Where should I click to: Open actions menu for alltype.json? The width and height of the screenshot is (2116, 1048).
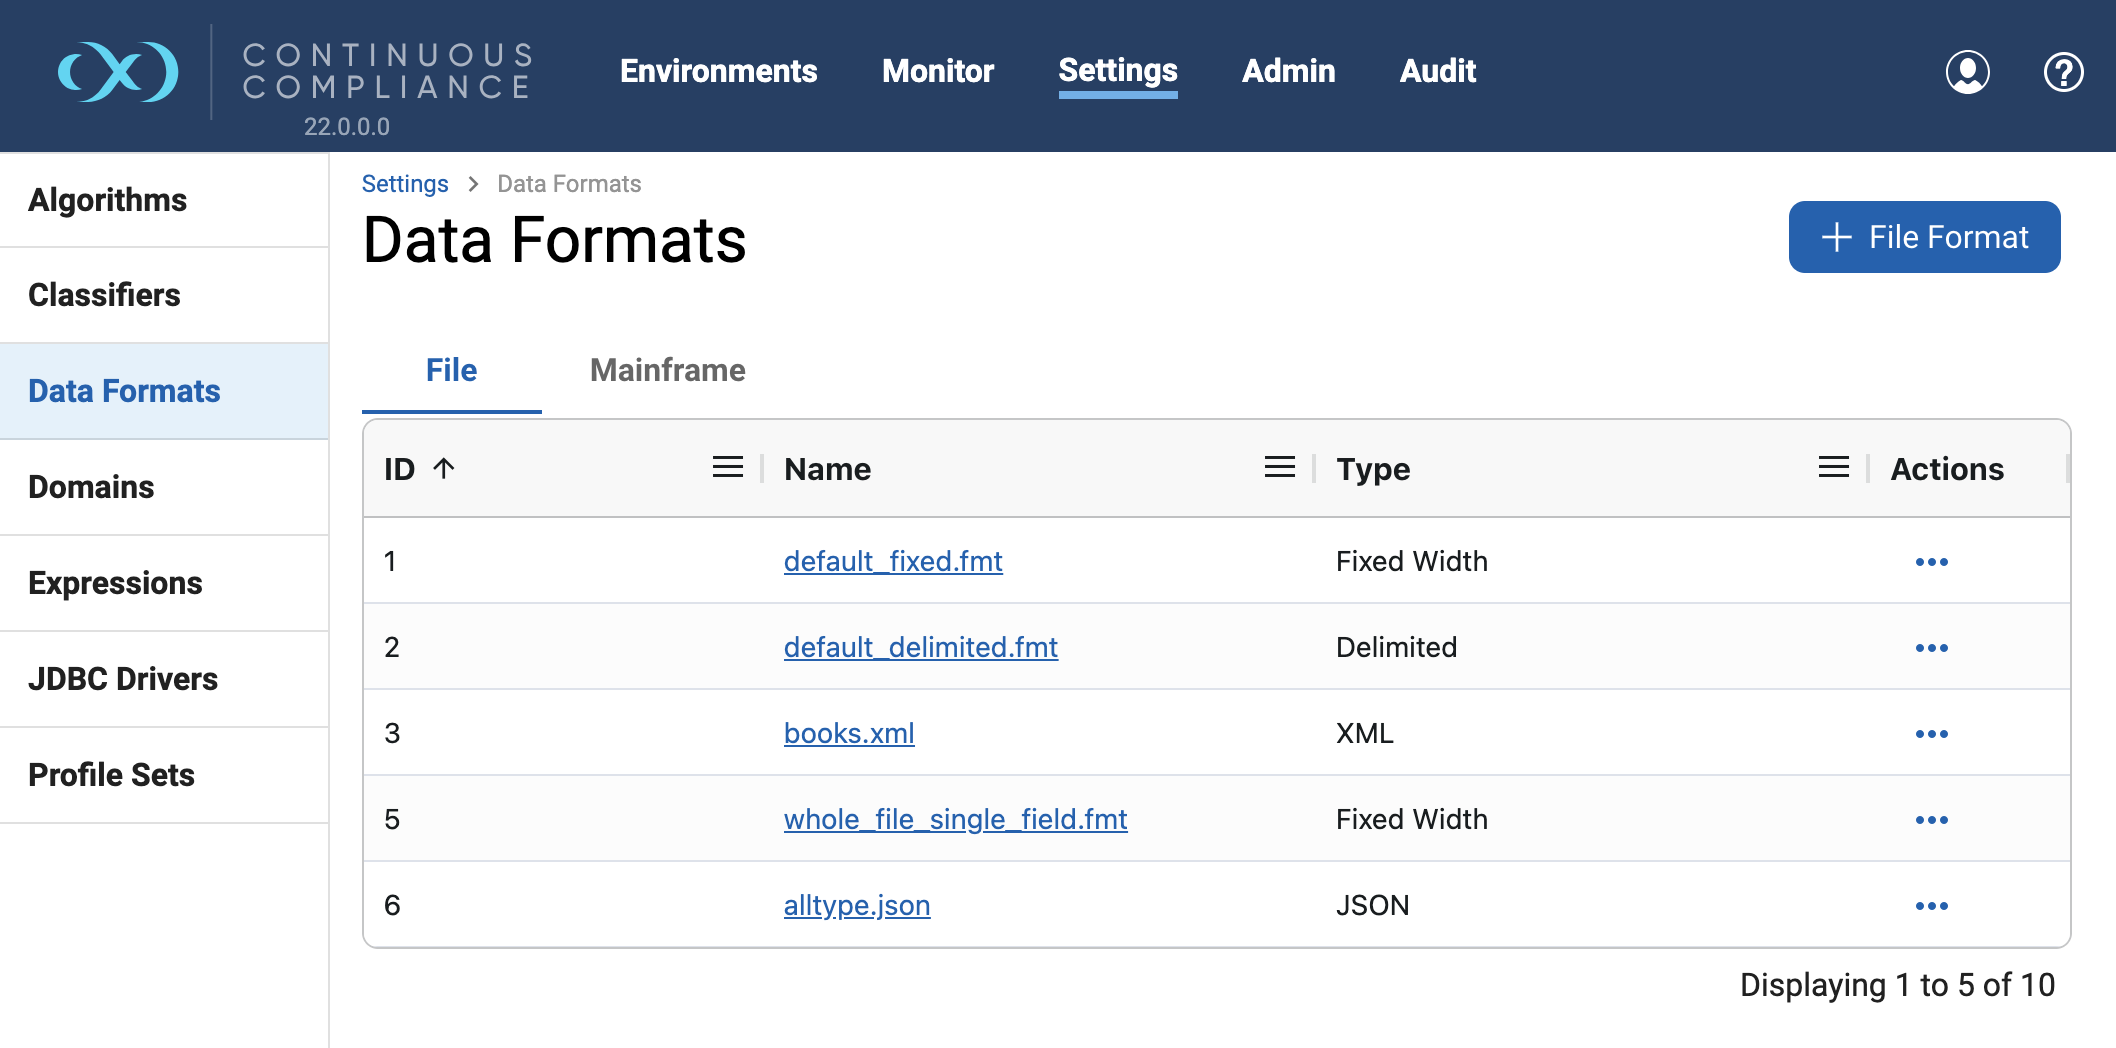point(1931,906)
